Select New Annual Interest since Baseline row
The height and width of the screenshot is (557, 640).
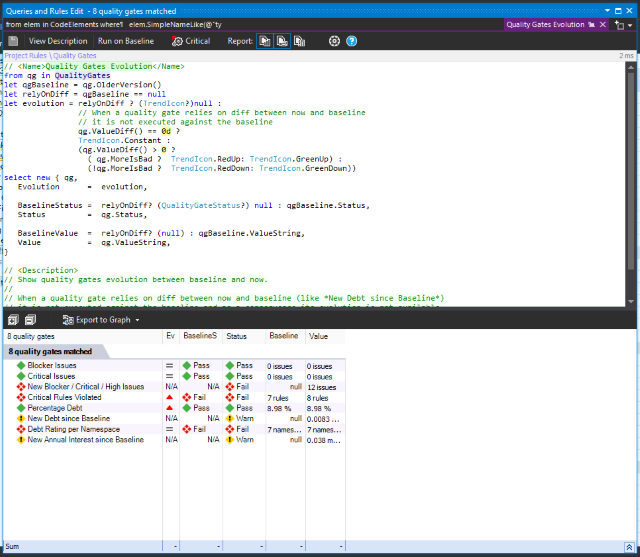coord(174,440)
